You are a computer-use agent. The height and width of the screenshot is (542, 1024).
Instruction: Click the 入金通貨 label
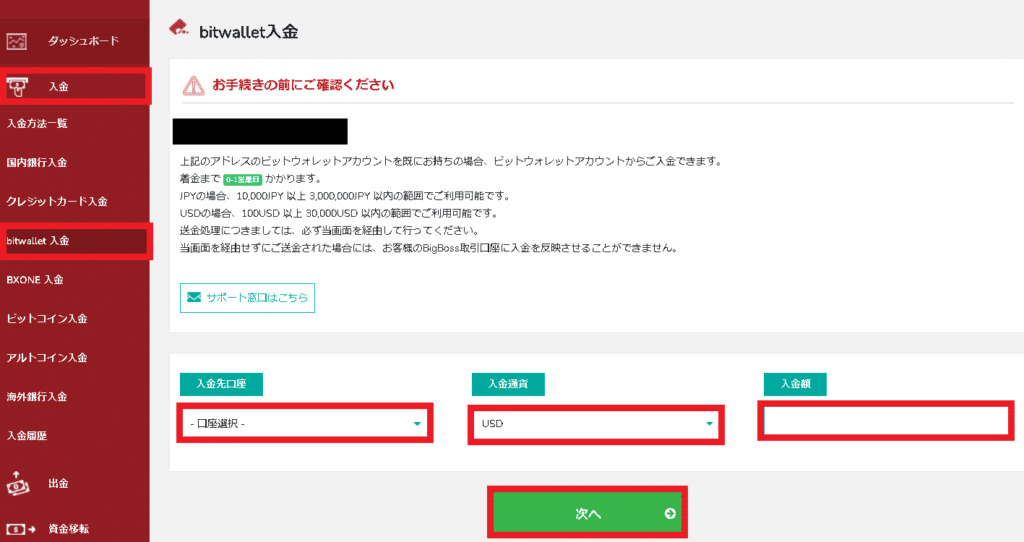click(x=508, y=384)
